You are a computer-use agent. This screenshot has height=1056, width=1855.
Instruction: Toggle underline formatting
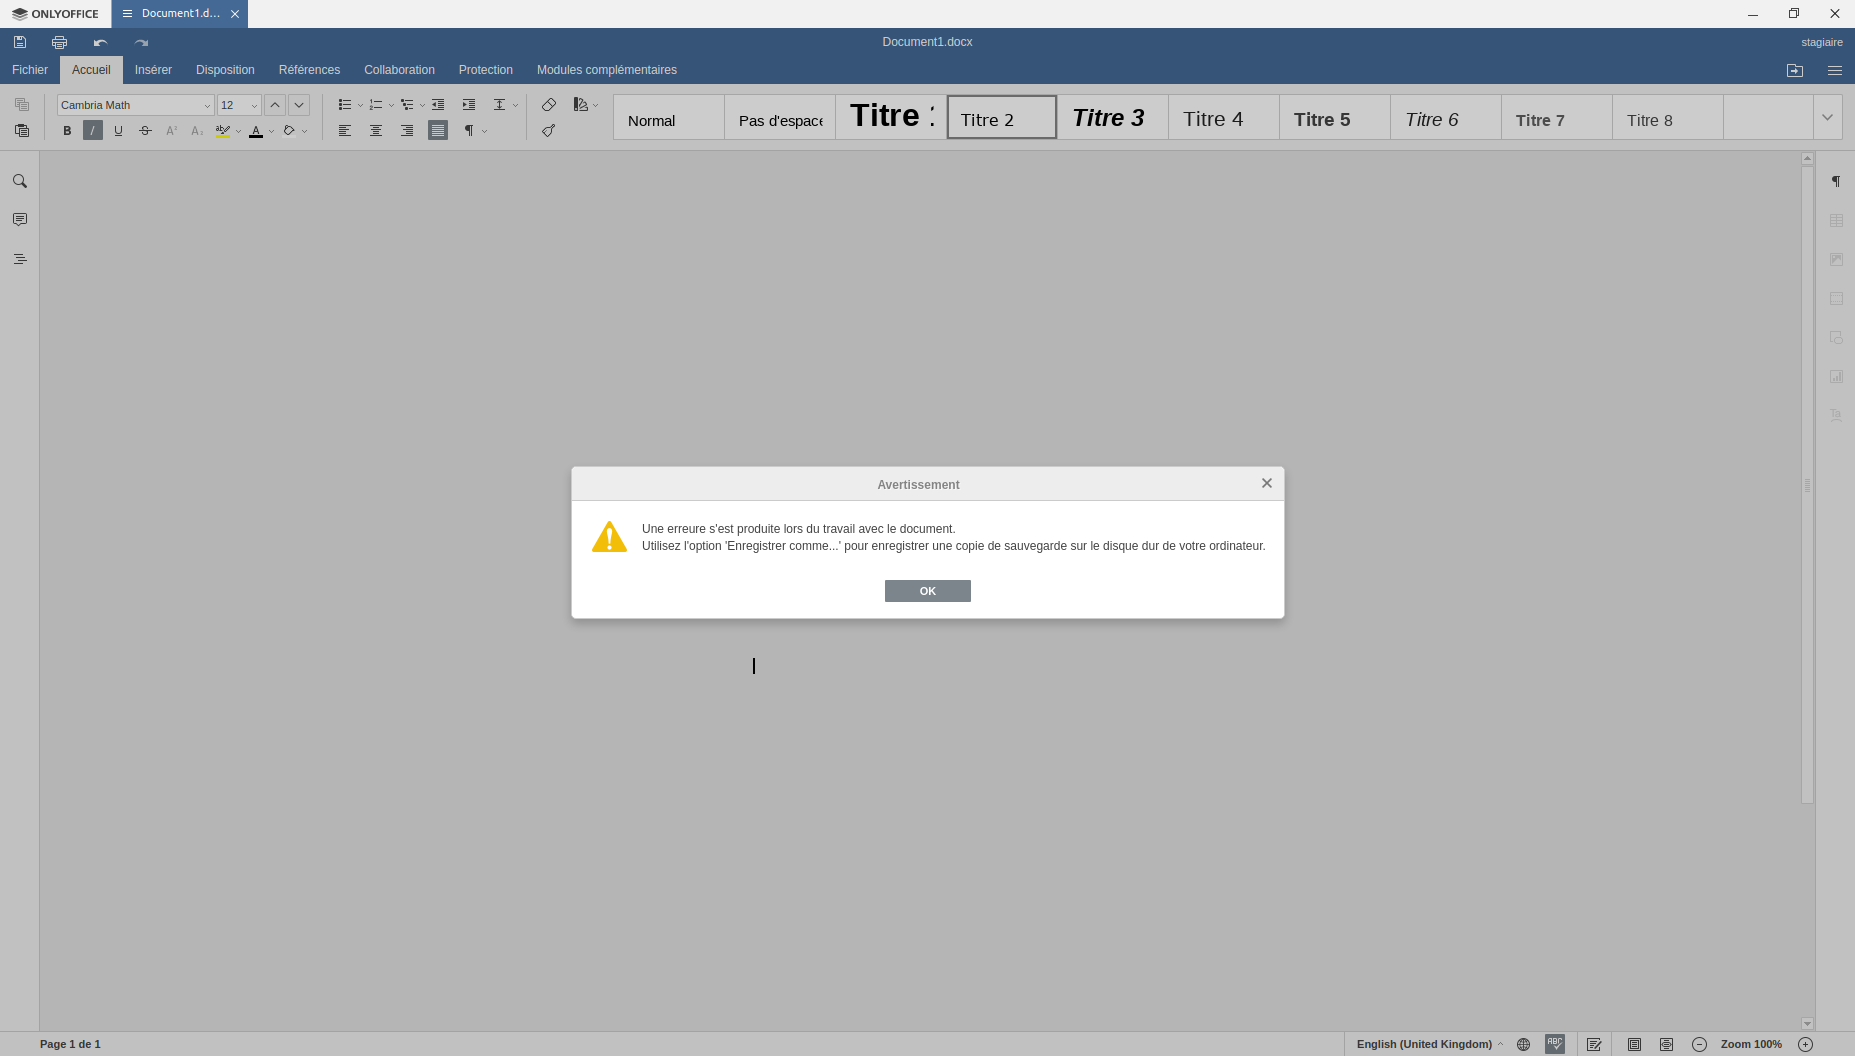coord(119,130)
